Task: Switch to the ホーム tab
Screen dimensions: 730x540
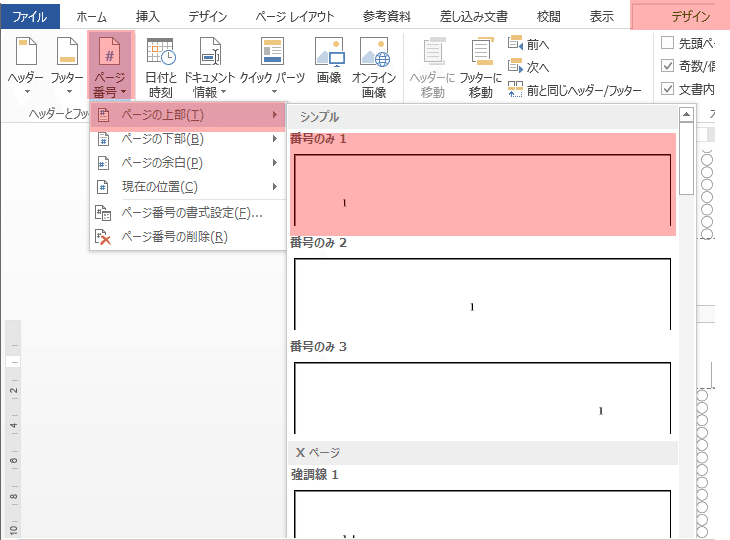Action: 92,17
